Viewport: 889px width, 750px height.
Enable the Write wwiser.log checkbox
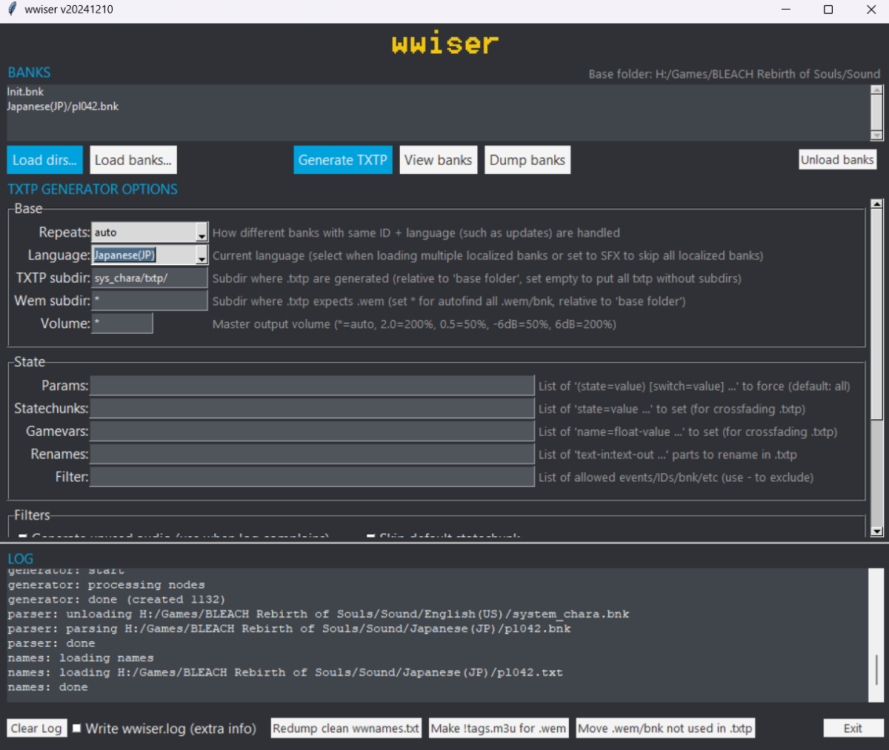pyautogui.click(x=76, y=728)
